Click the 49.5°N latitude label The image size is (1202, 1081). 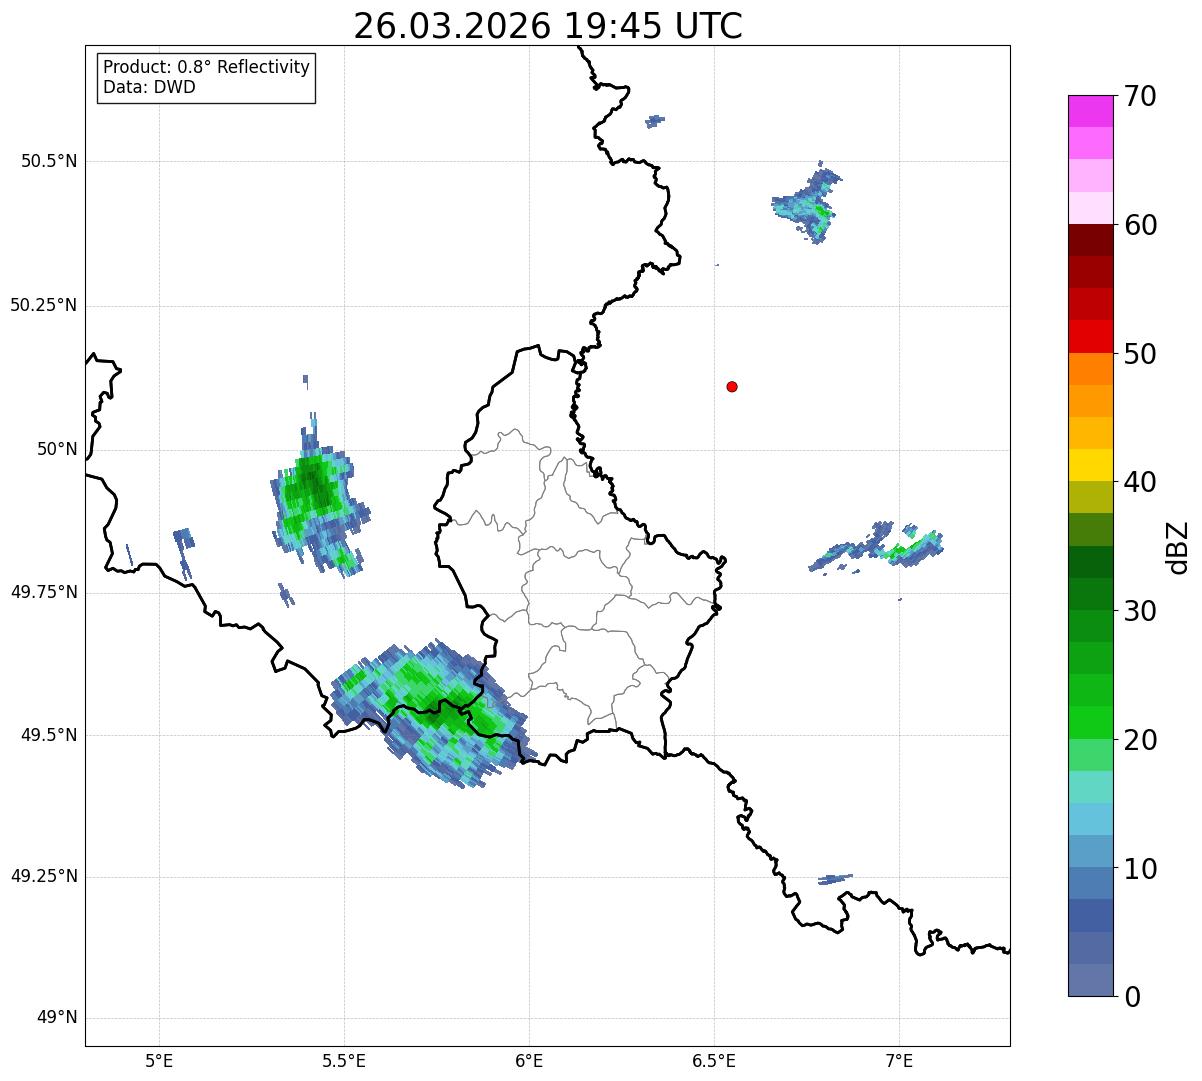(49, 735)
